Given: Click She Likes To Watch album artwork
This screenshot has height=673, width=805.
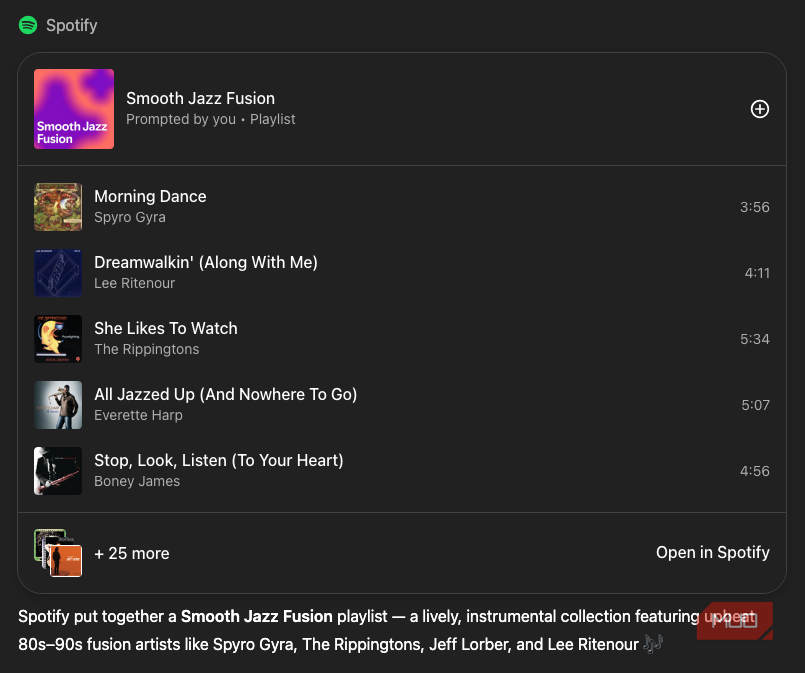Looking at the screenshot, I should pyautogui.click(x=58, y=339).
